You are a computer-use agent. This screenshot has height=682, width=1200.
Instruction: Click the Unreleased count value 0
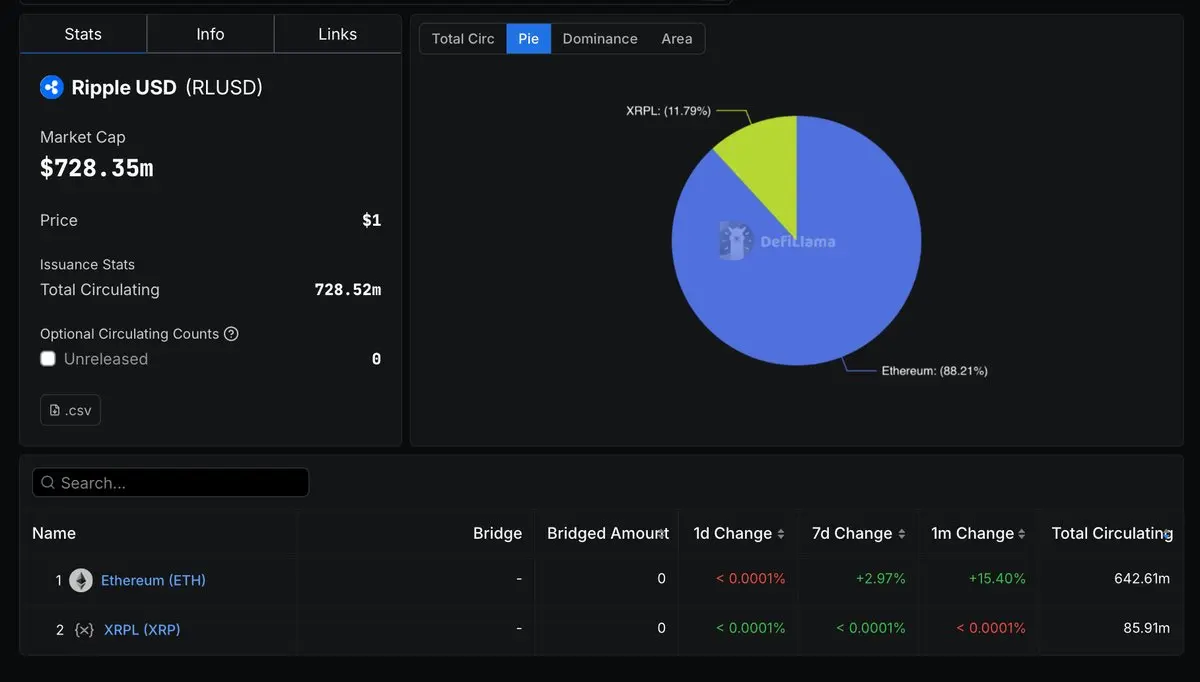tap(376, 359)
